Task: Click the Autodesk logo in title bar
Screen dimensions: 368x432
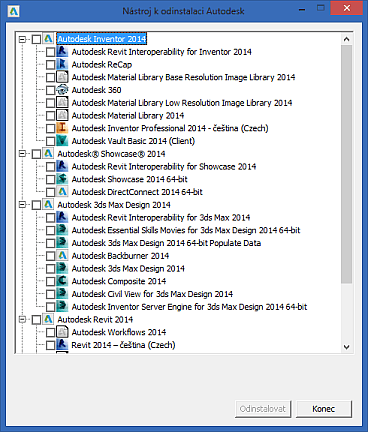Action: [x=13, y=11]
